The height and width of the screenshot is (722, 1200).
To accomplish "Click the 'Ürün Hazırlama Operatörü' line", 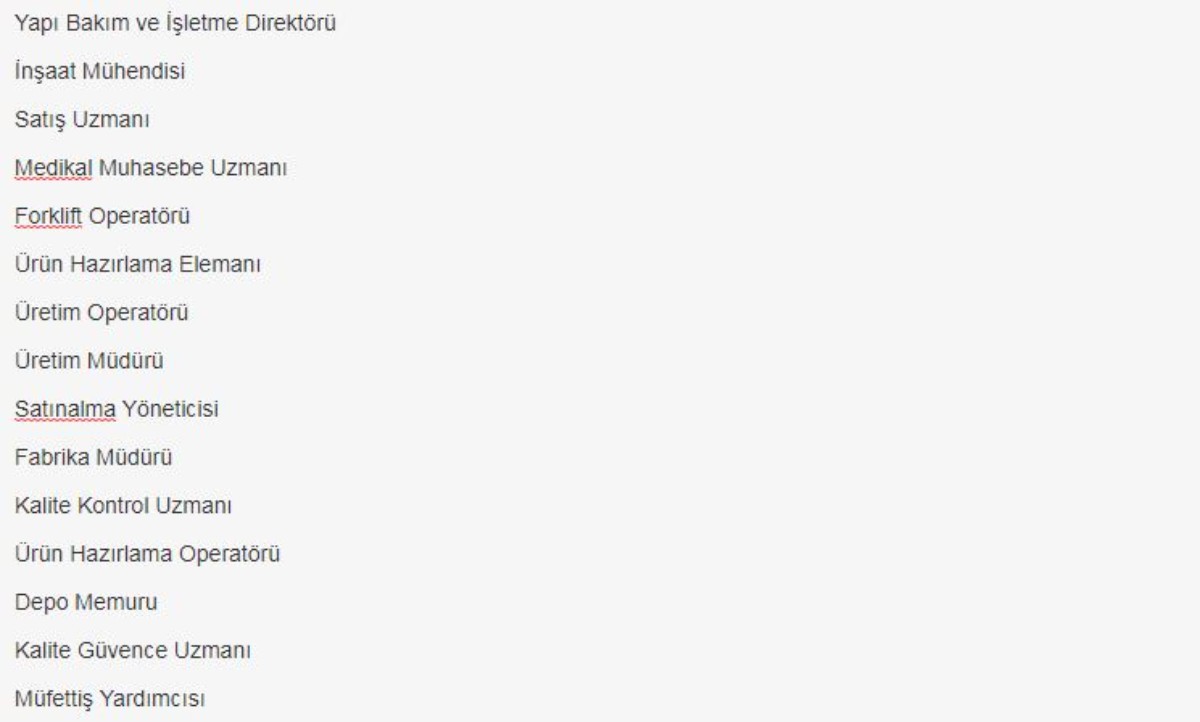I will tap(146, 553).
